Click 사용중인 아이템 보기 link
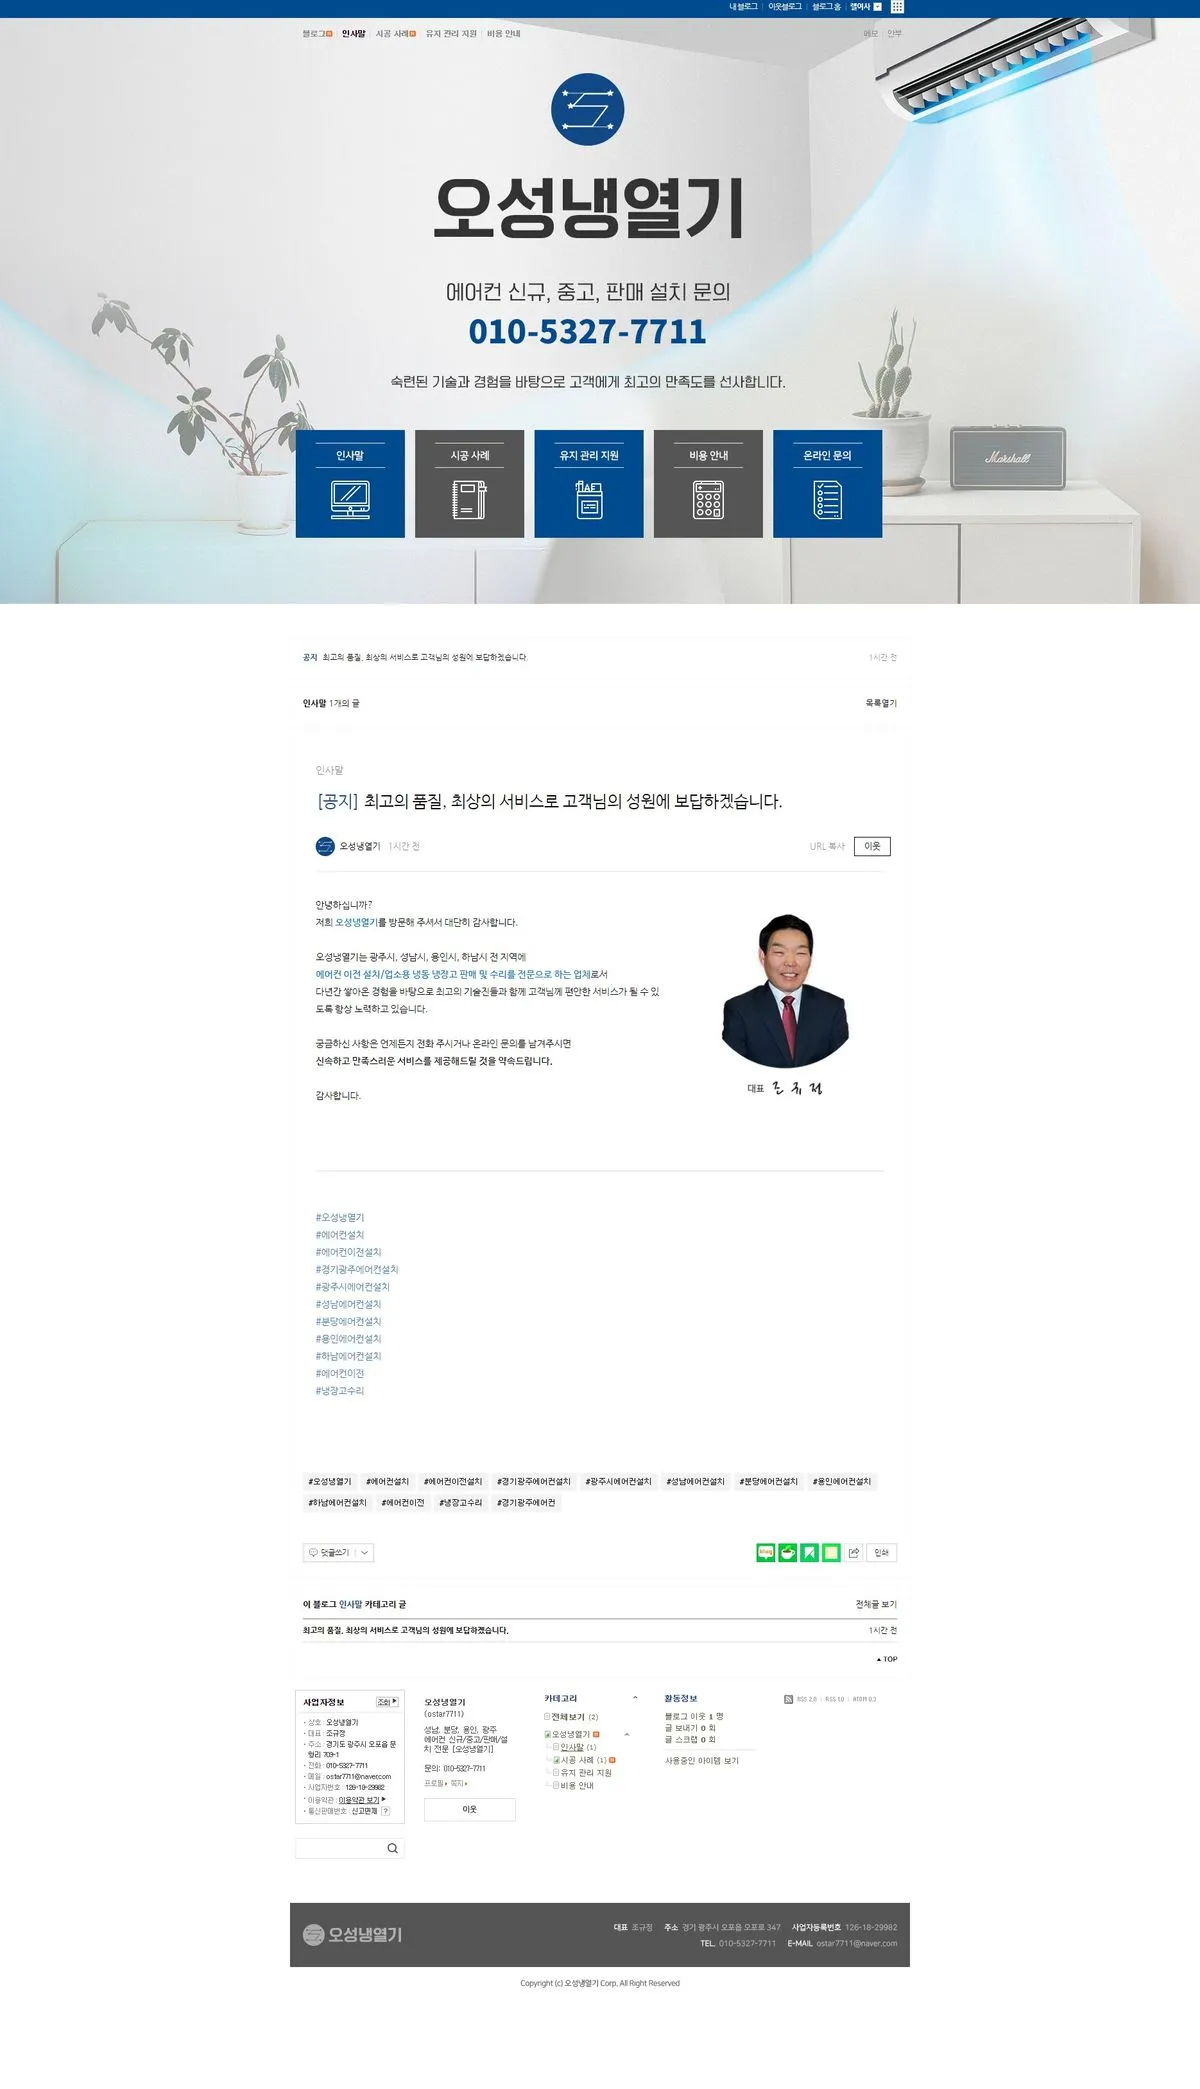Image resolution: width=1200 pixels, height=2089 pixels. click(702, 1761)
